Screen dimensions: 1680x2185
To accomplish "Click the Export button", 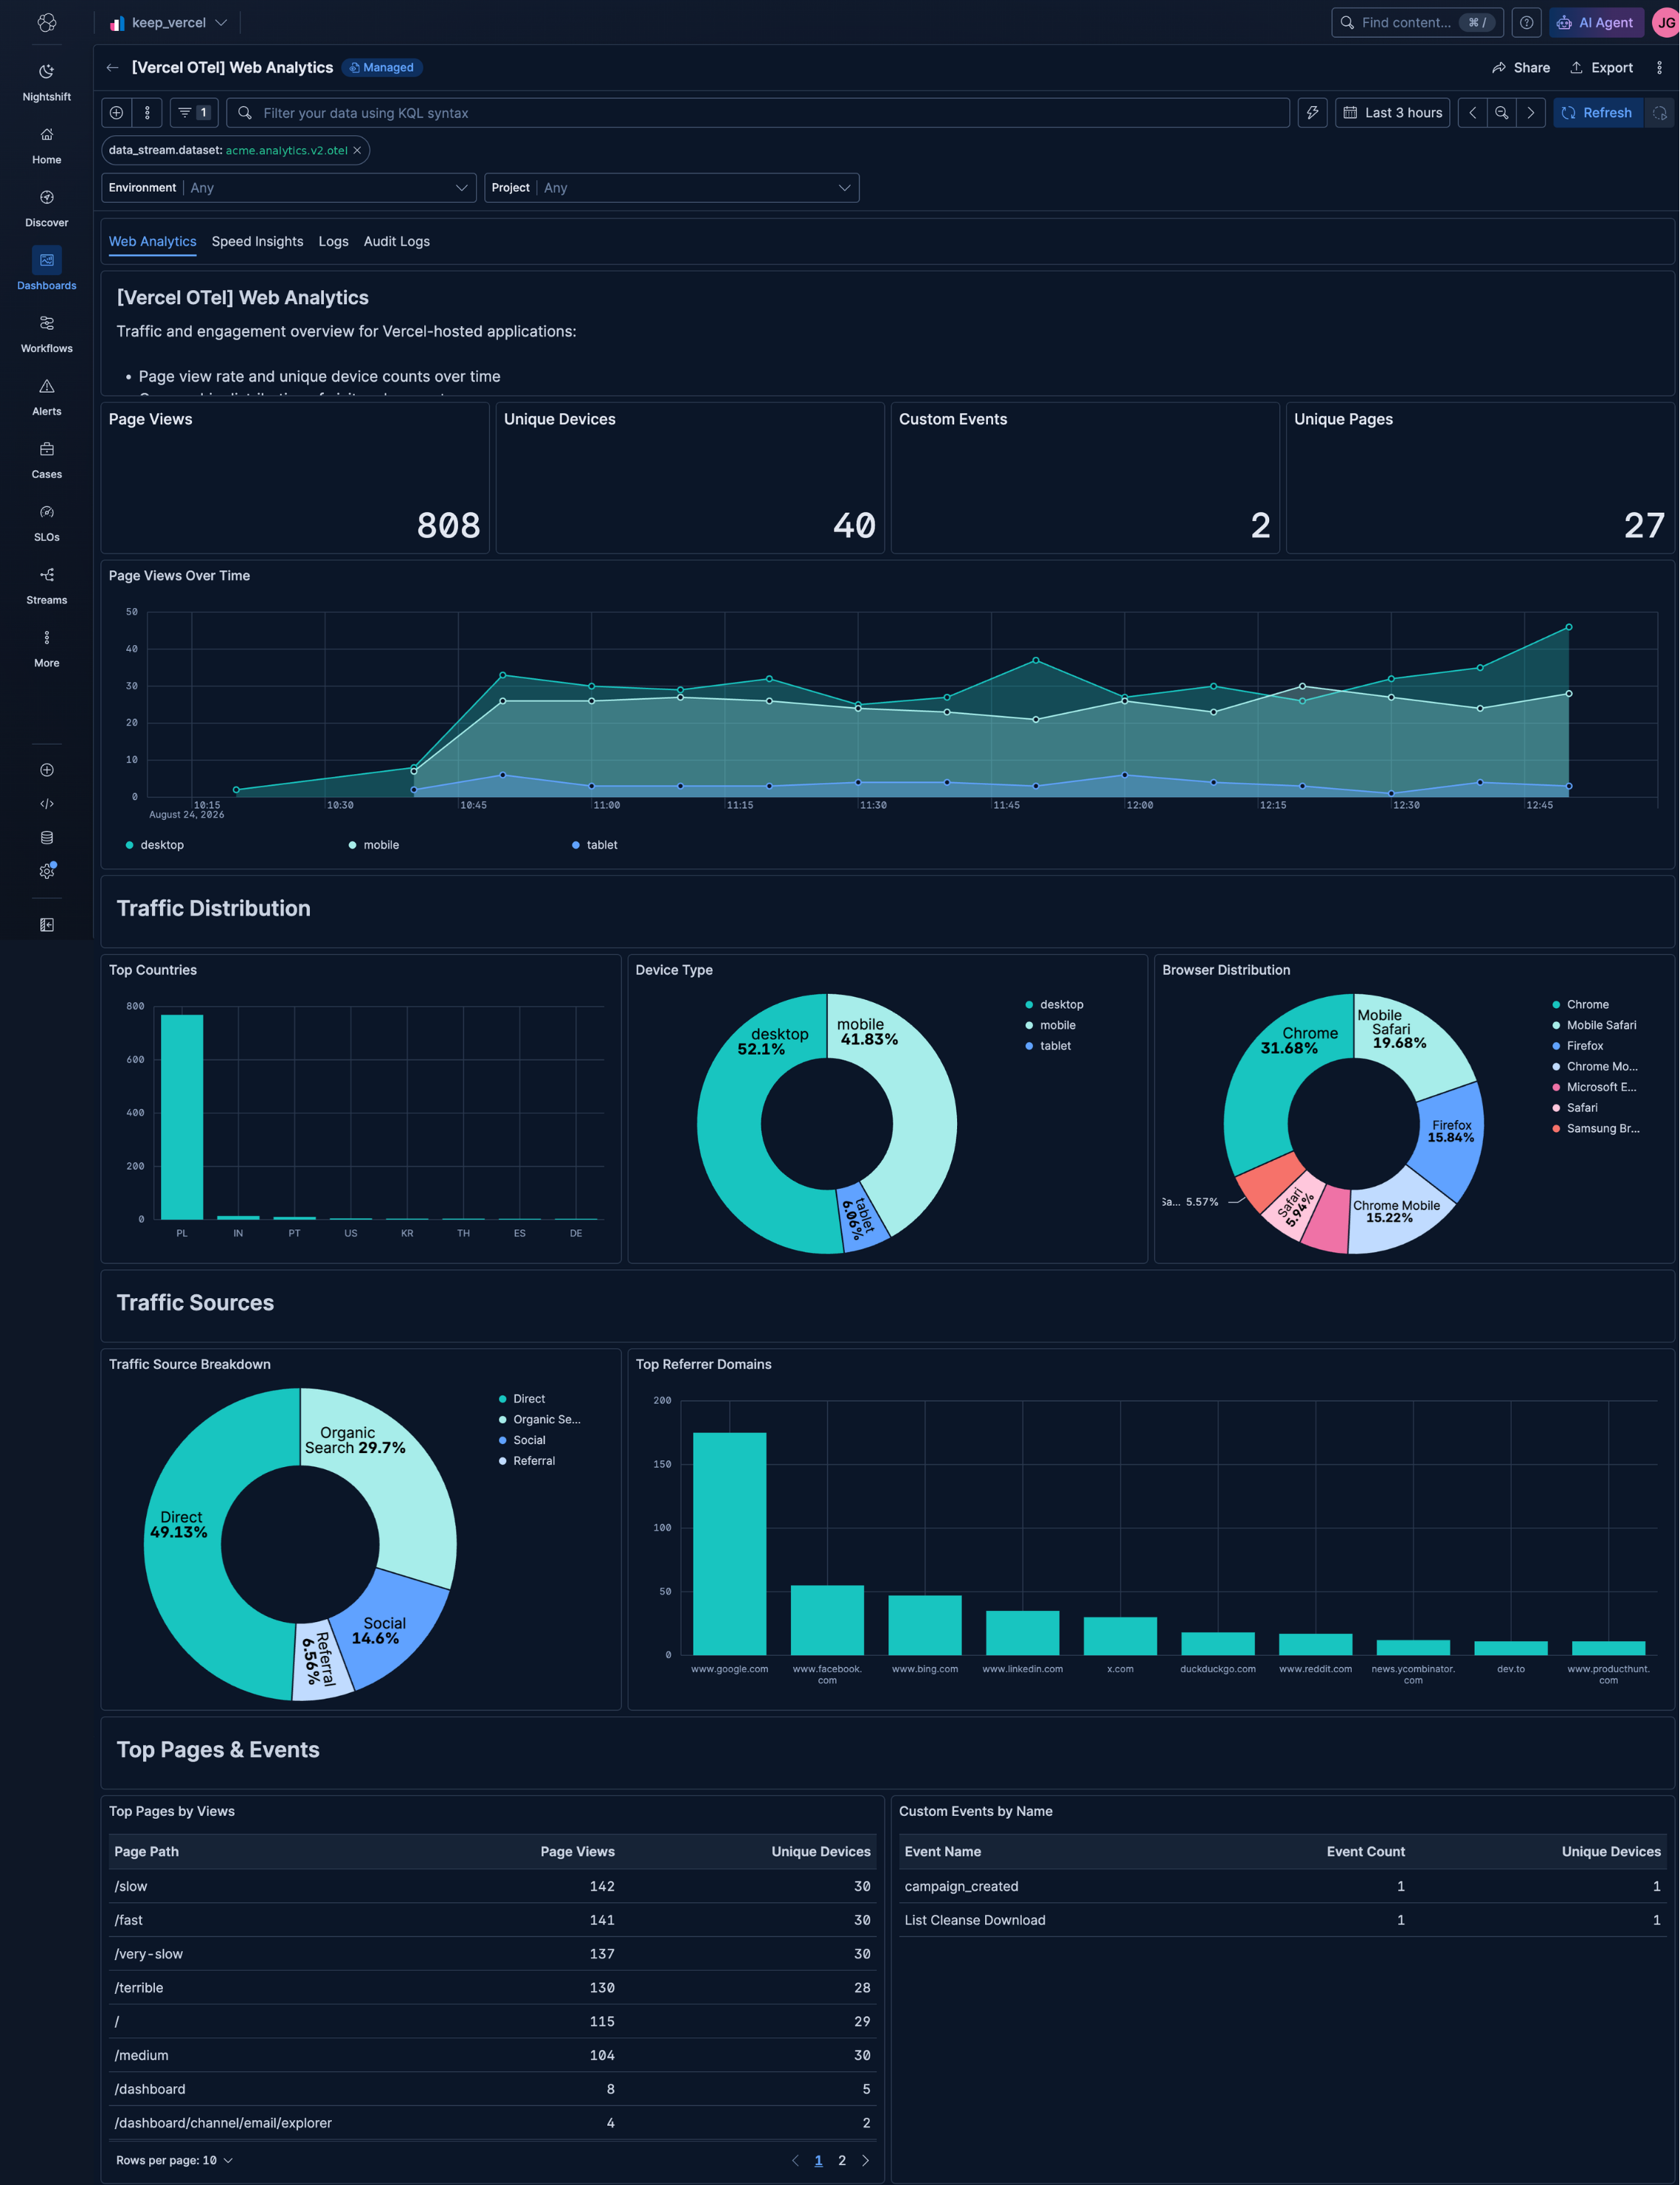I will pyautogui.click(x=1601, y=67).
